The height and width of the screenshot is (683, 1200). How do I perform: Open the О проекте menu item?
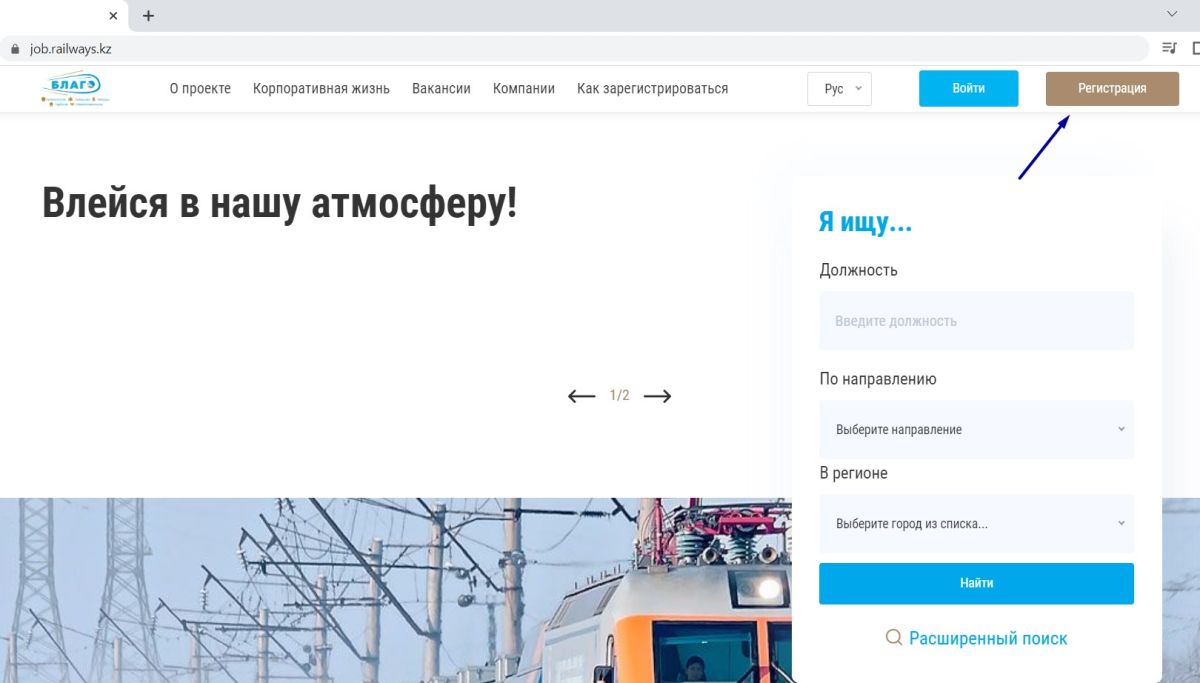coord(200,88)
